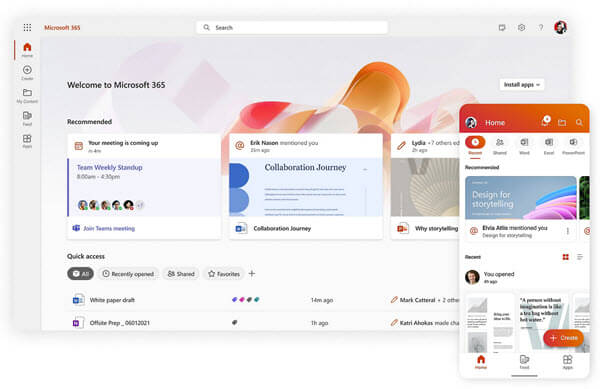The image size is (600, 389).
Task: Open notifications bell in mobile panel
Action: tap(545, 122)
